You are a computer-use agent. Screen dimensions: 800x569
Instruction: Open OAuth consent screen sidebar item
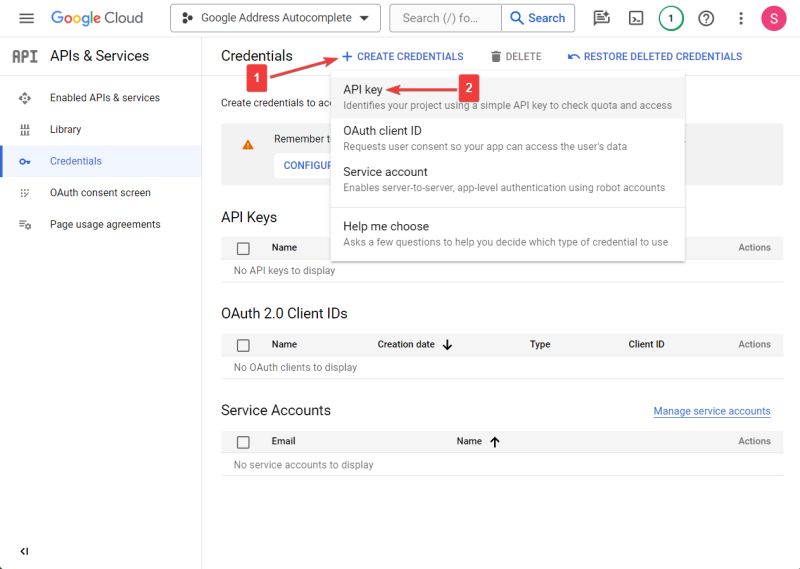(x=101, y=192)
